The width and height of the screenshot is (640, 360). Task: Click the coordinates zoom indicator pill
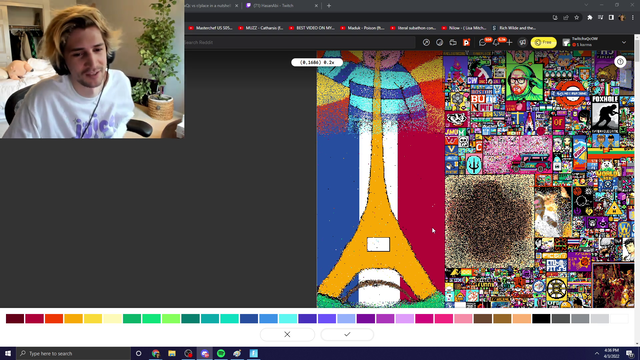[317, 62]
